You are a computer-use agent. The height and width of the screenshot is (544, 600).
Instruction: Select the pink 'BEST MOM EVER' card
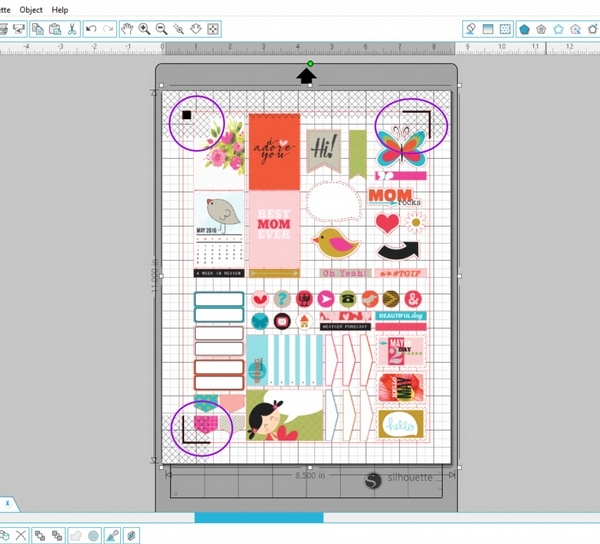tap(274, 230)
